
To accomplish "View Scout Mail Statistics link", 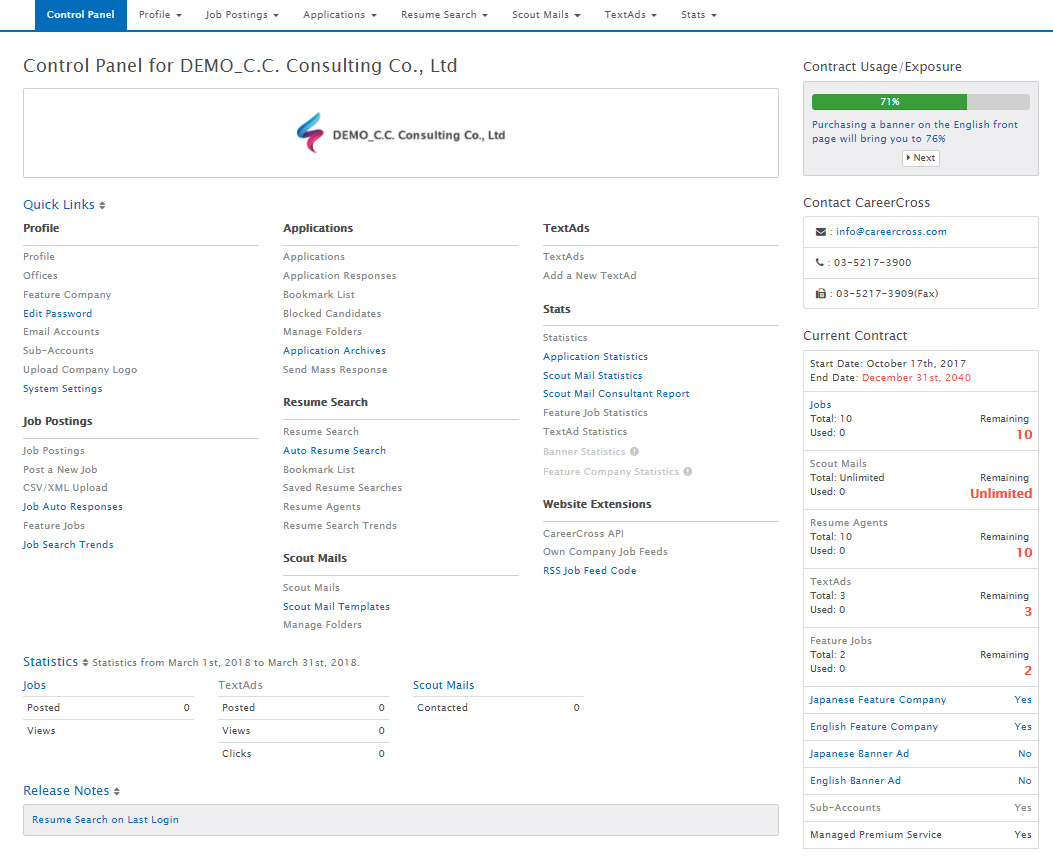I will tap(592, 375).
